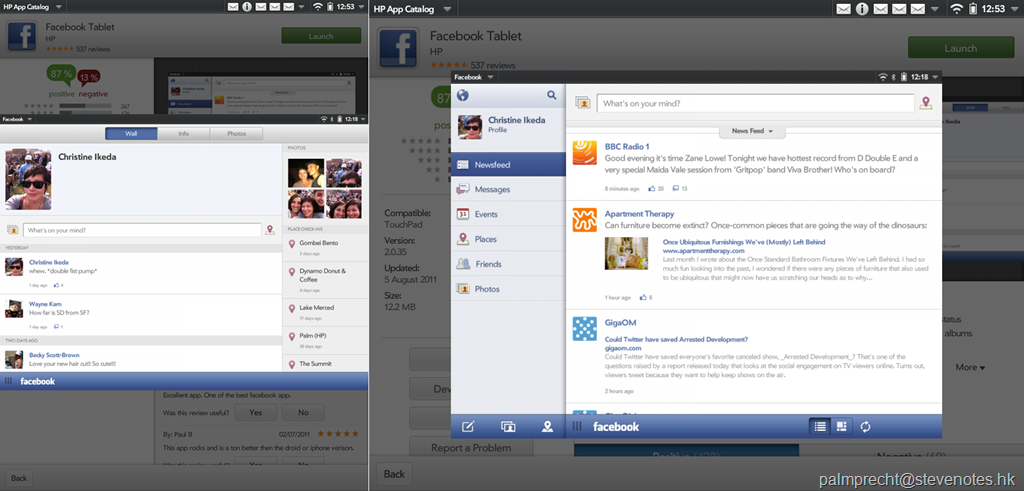
Task: Open Photos in the Facebook sidebar
Action: point(508,289)
